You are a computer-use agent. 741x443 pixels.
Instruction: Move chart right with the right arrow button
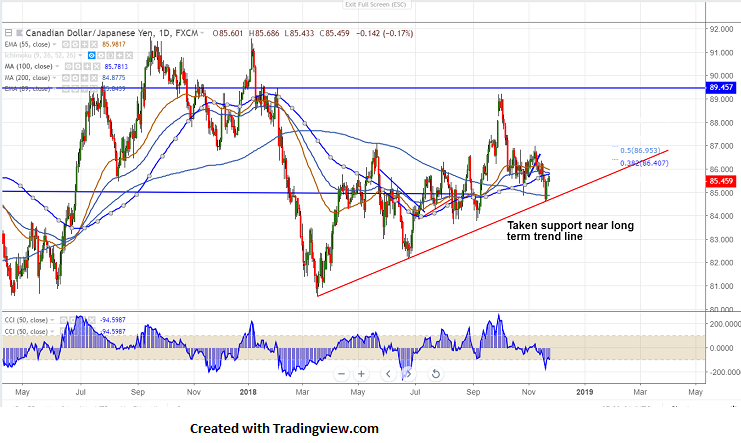pyautogui.click(x=408, y=374)
